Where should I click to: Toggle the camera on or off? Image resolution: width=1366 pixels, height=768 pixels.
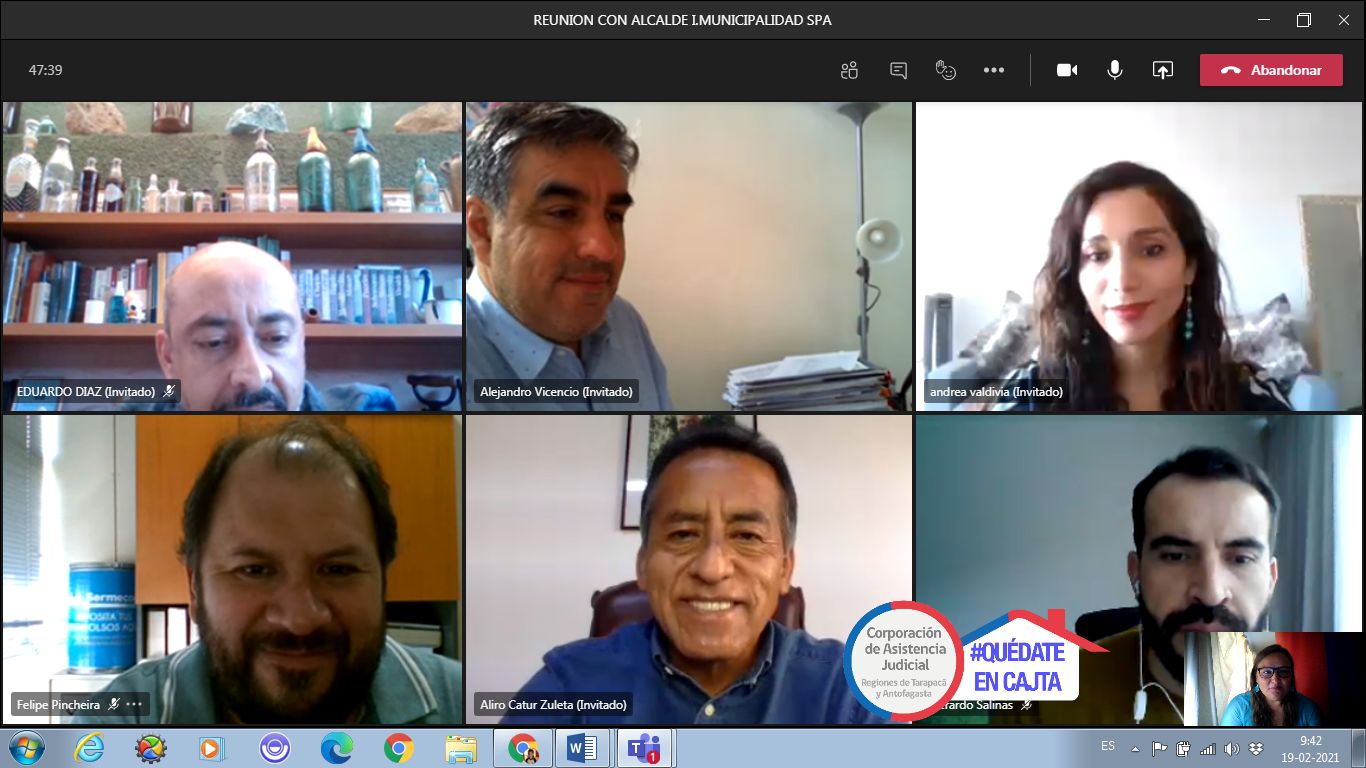(x=1067, y=70)
